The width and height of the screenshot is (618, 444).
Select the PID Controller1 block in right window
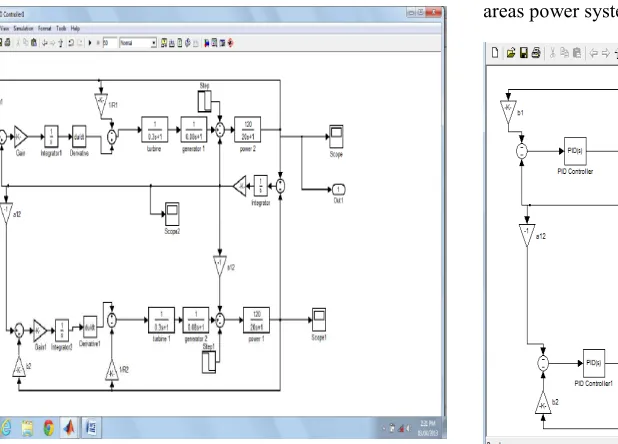point(594,363)
